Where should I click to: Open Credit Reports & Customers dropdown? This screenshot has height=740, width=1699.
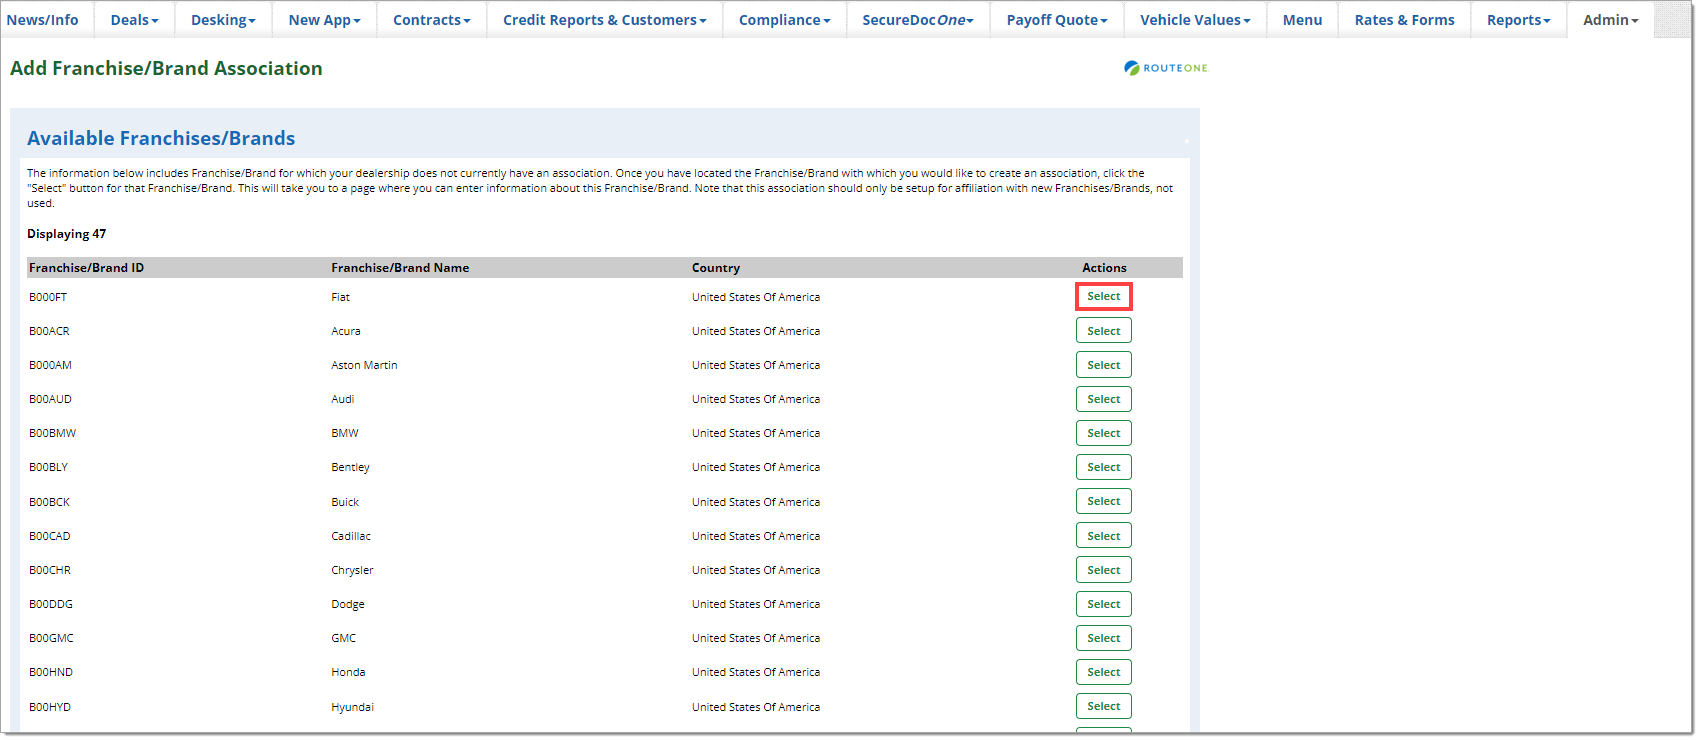pos(604,20)
